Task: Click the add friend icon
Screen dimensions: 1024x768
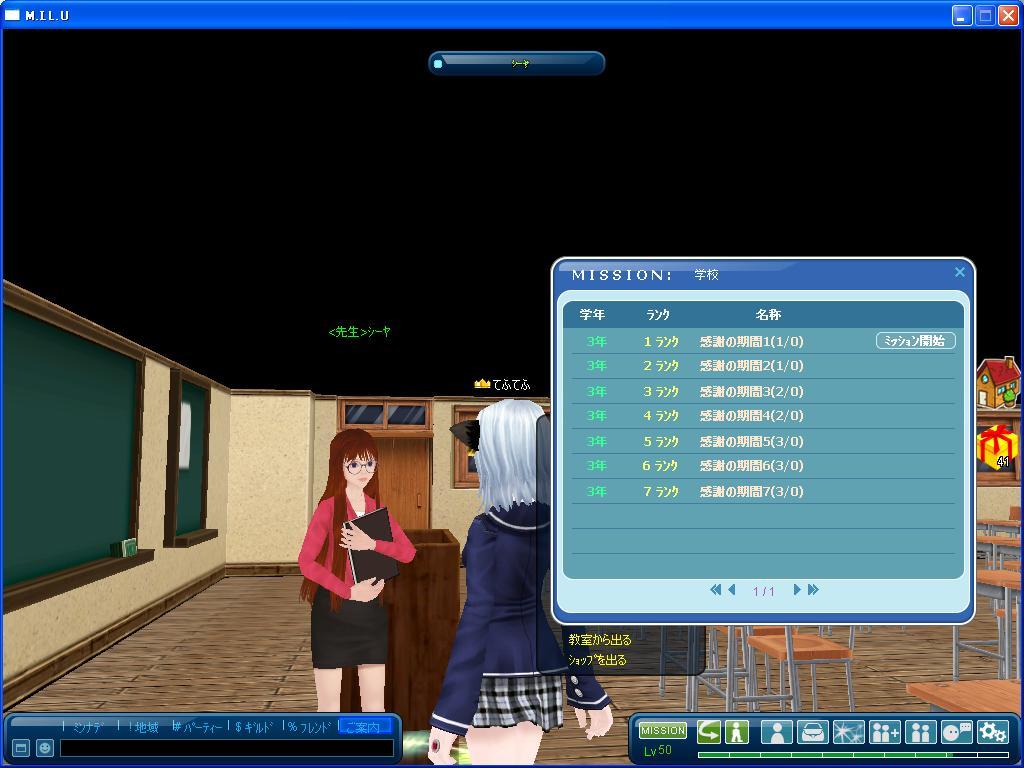Action: (x=884, y=731)
